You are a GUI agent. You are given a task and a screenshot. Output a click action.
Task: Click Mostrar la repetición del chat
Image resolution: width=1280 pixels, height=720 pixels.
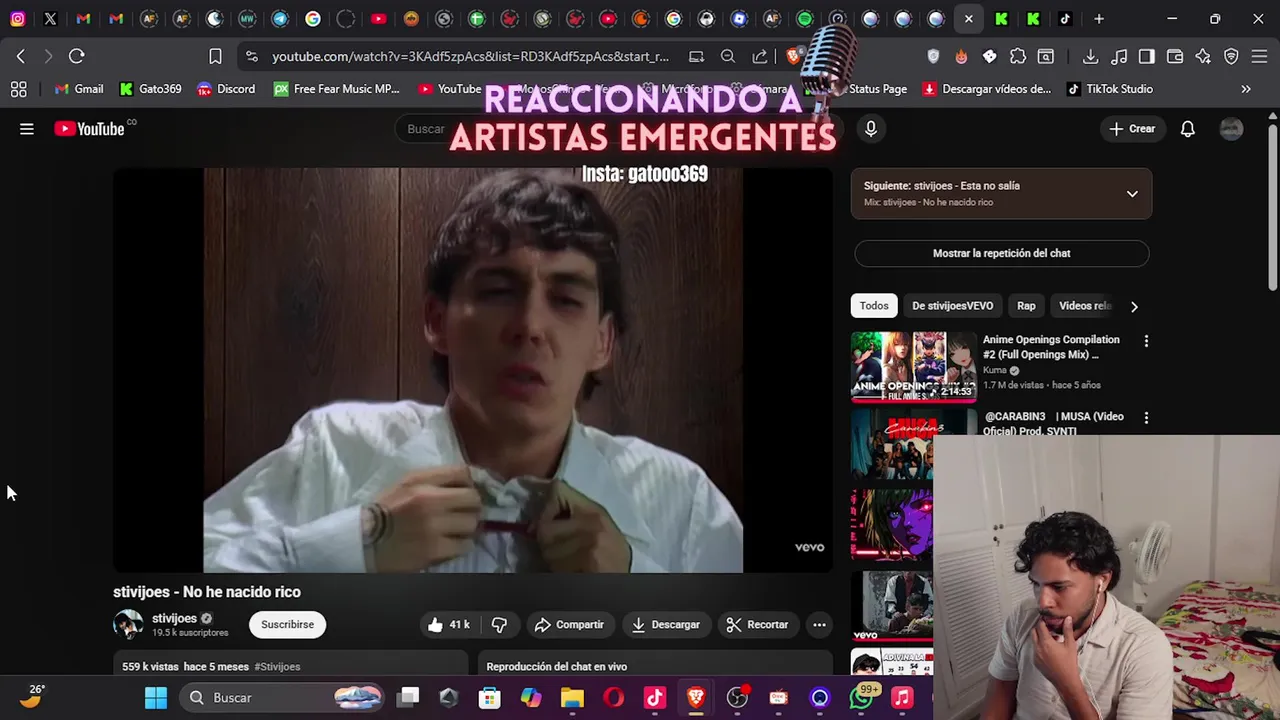1001,253
